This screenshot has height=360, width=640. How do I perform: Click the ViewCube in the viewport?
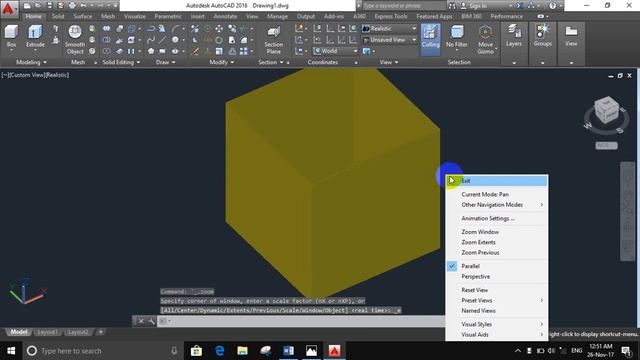coord(607,109)
